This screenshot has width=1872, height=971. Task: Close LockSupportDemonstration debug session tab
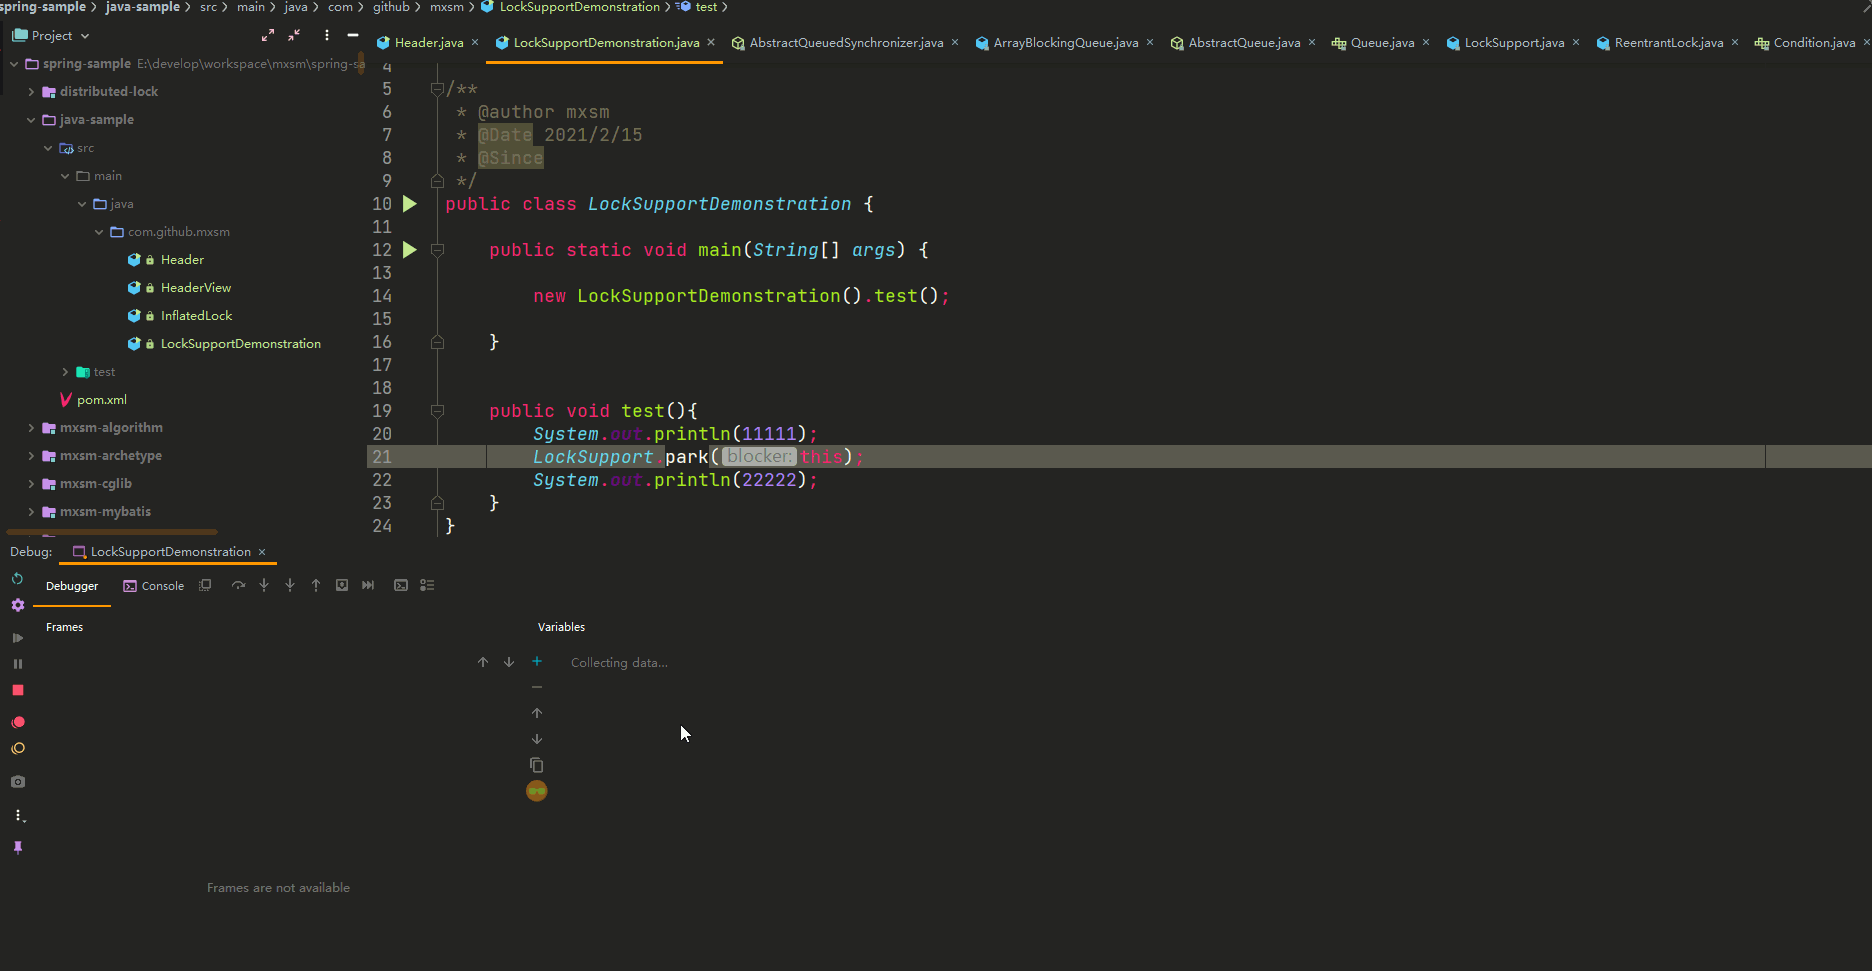coord(262,552)
